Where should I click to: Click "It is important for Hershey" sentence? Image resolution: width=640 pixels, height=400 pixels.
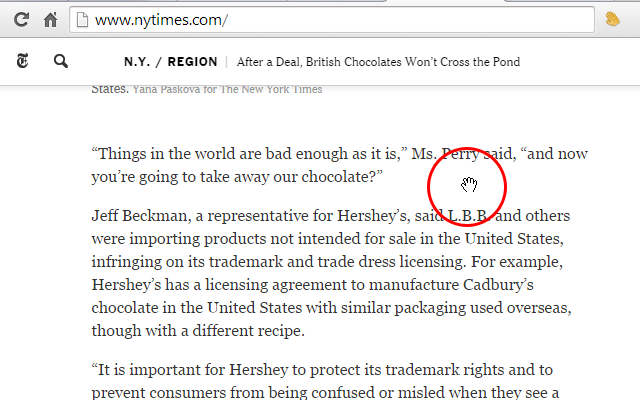pos(322,381)
